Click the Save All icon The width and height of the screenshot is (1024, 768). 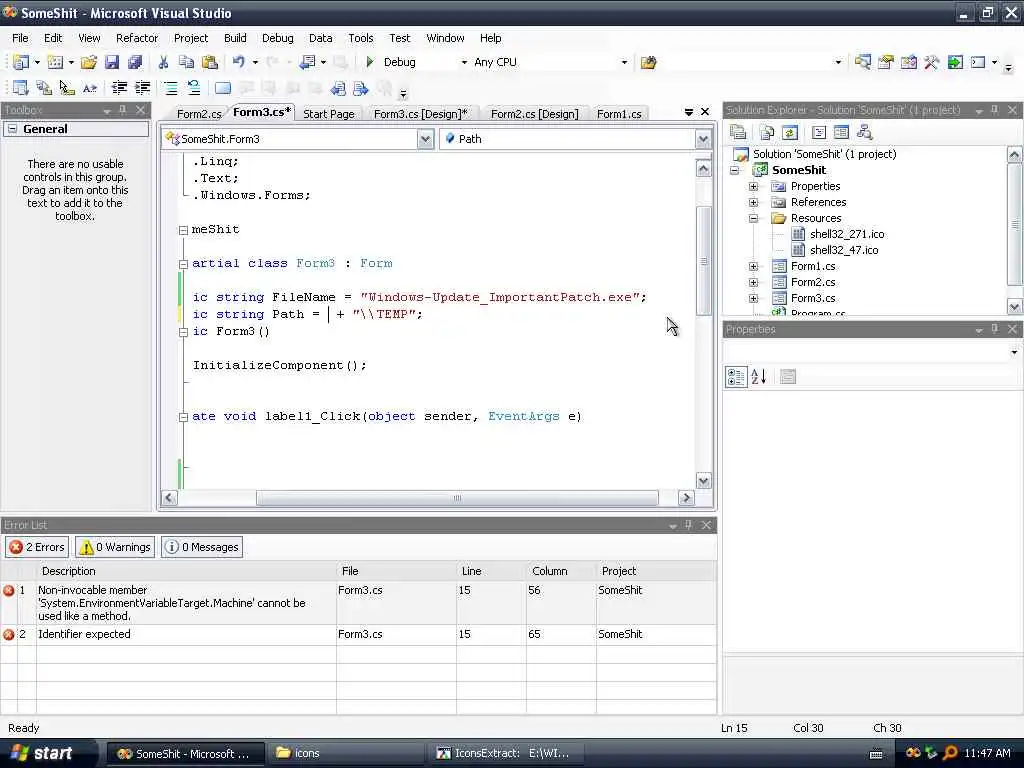click(135, 62)
